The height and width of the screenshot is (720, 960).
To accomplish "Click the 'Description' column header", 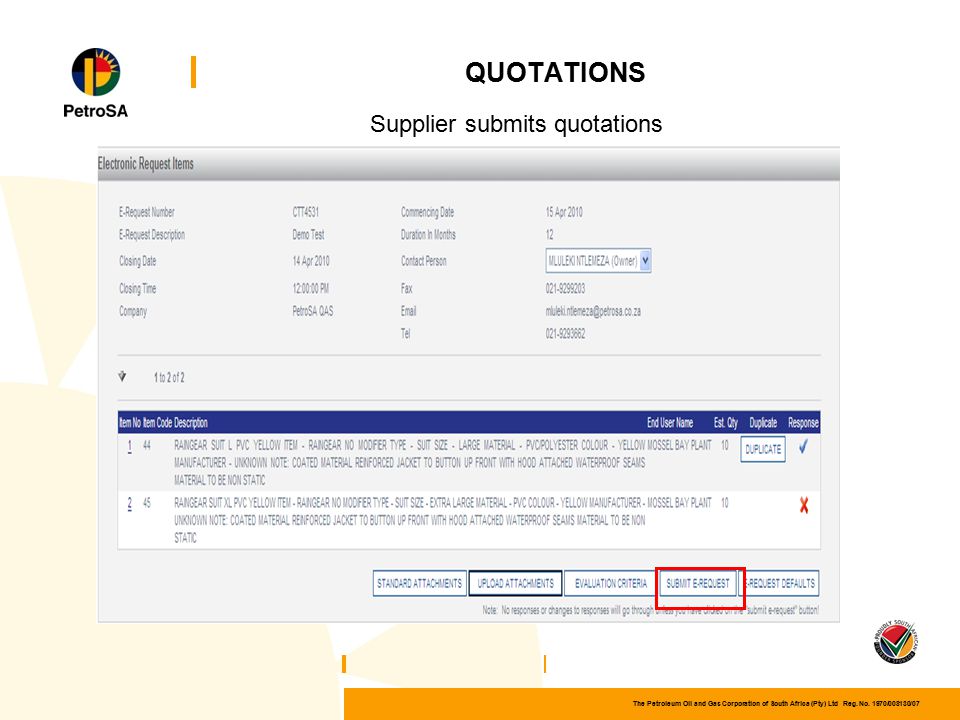I will pyautogui.click(x=191, y=422).
